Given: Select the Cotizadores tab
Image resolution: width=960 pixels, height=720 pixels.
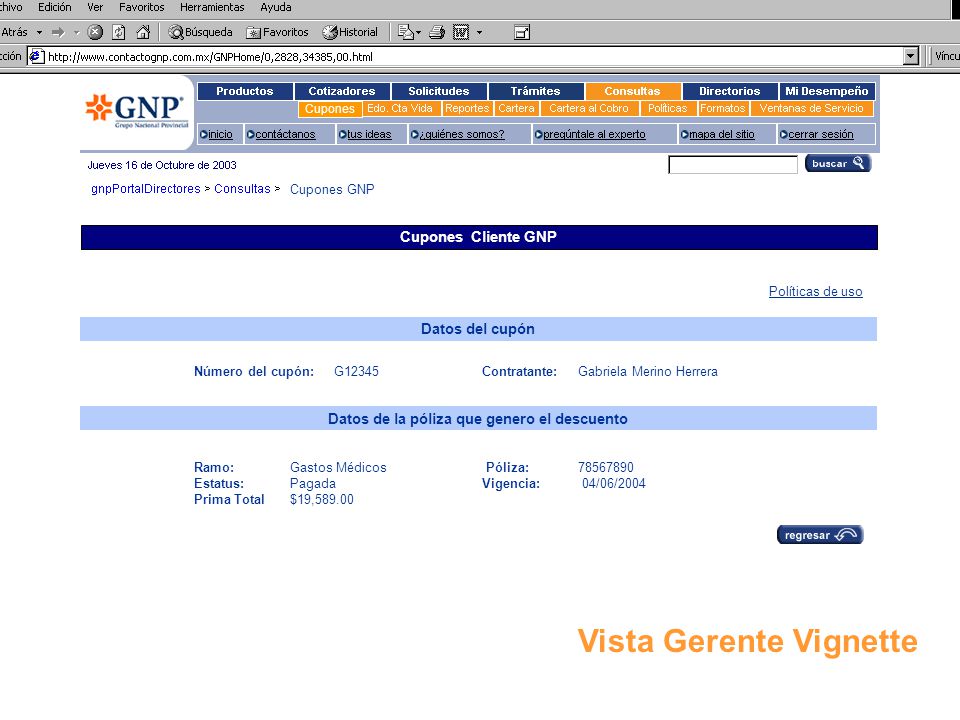Looking at the screenshot, I should coord(342,91).
